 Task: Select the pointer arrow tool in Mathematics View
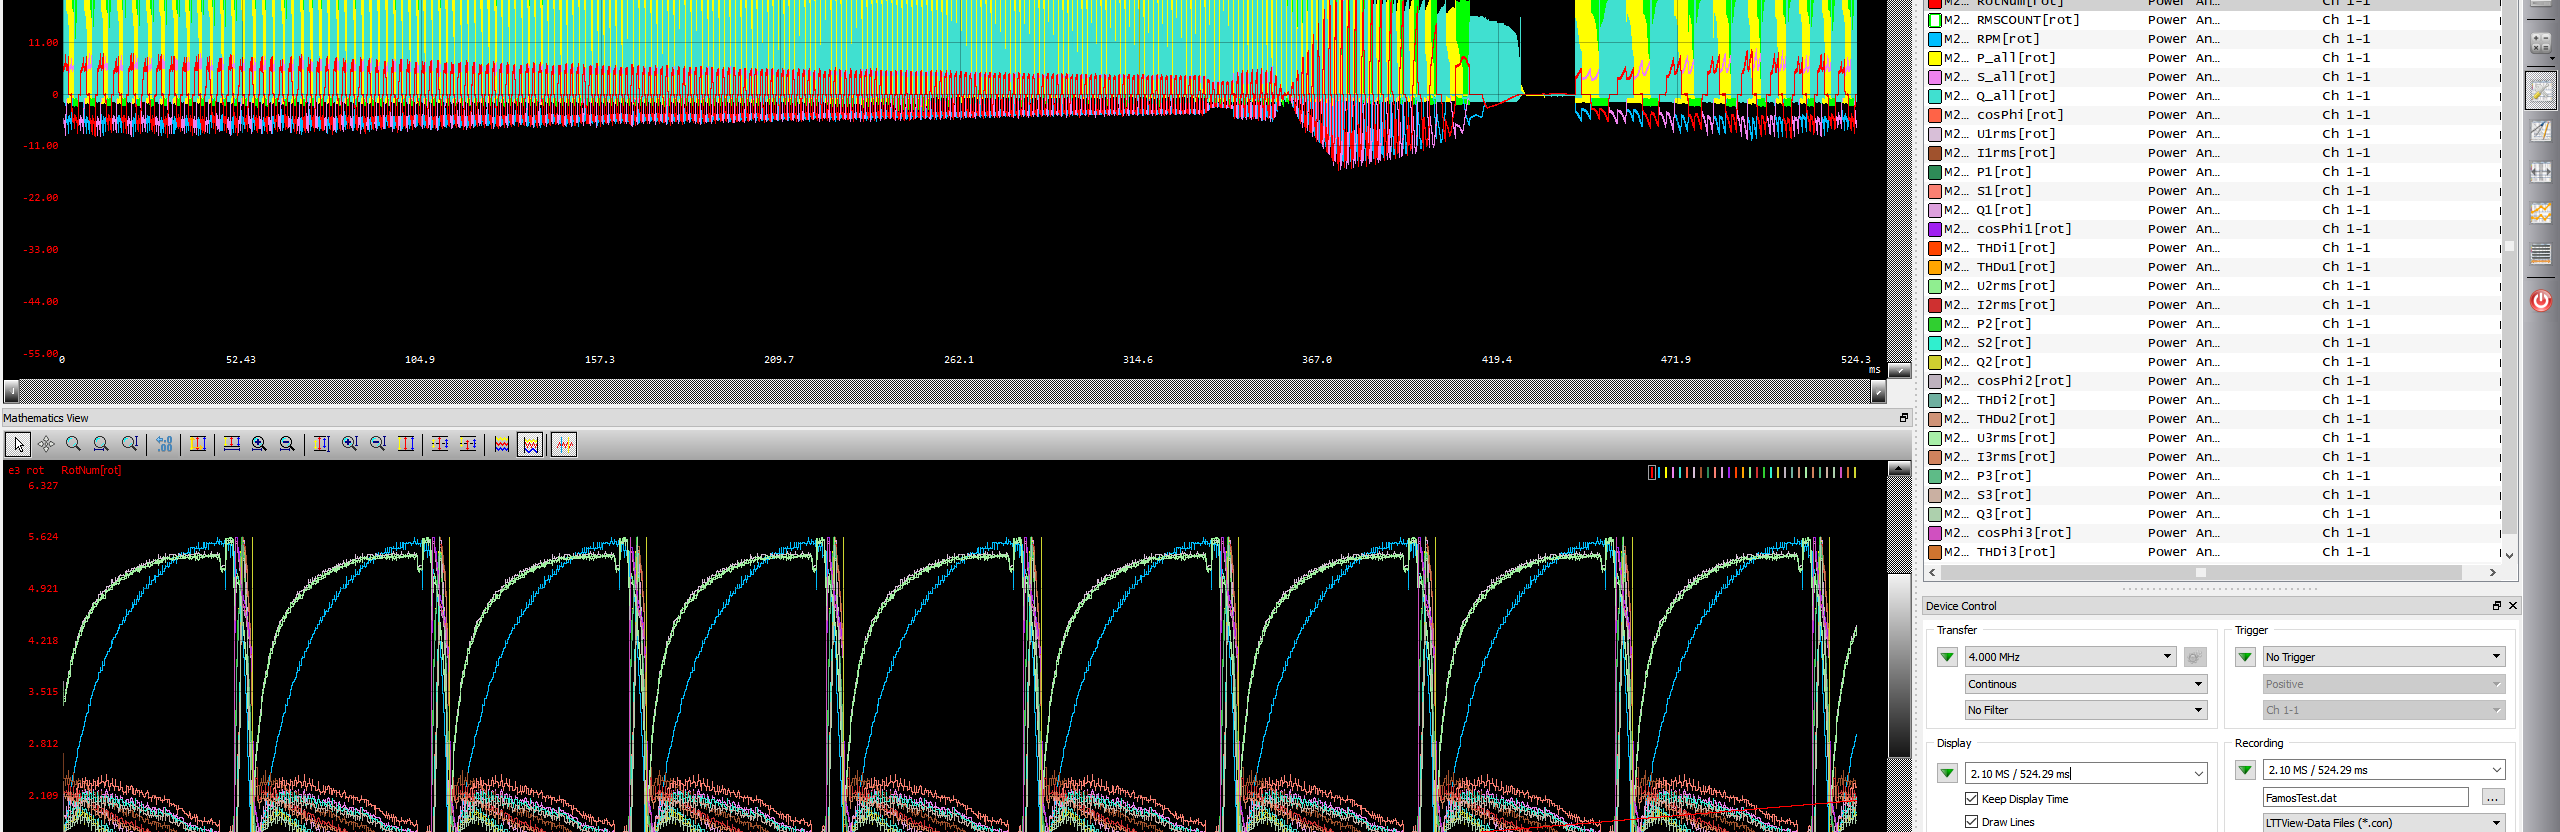18,444
